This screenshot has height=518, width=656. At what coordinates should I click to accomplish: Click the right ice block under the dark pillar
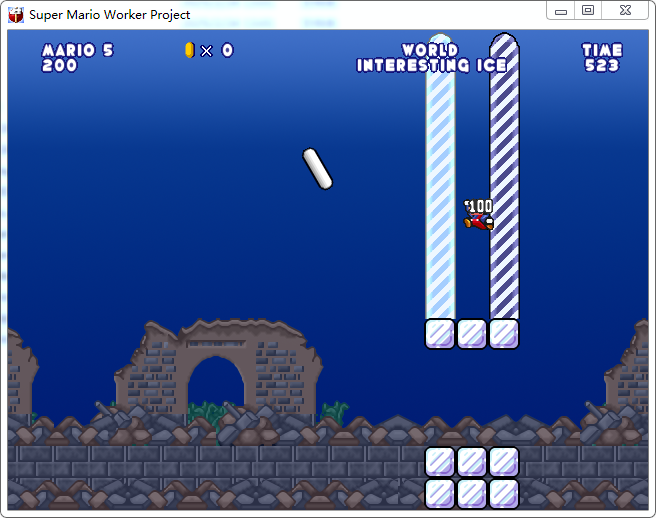pos(504,334)
